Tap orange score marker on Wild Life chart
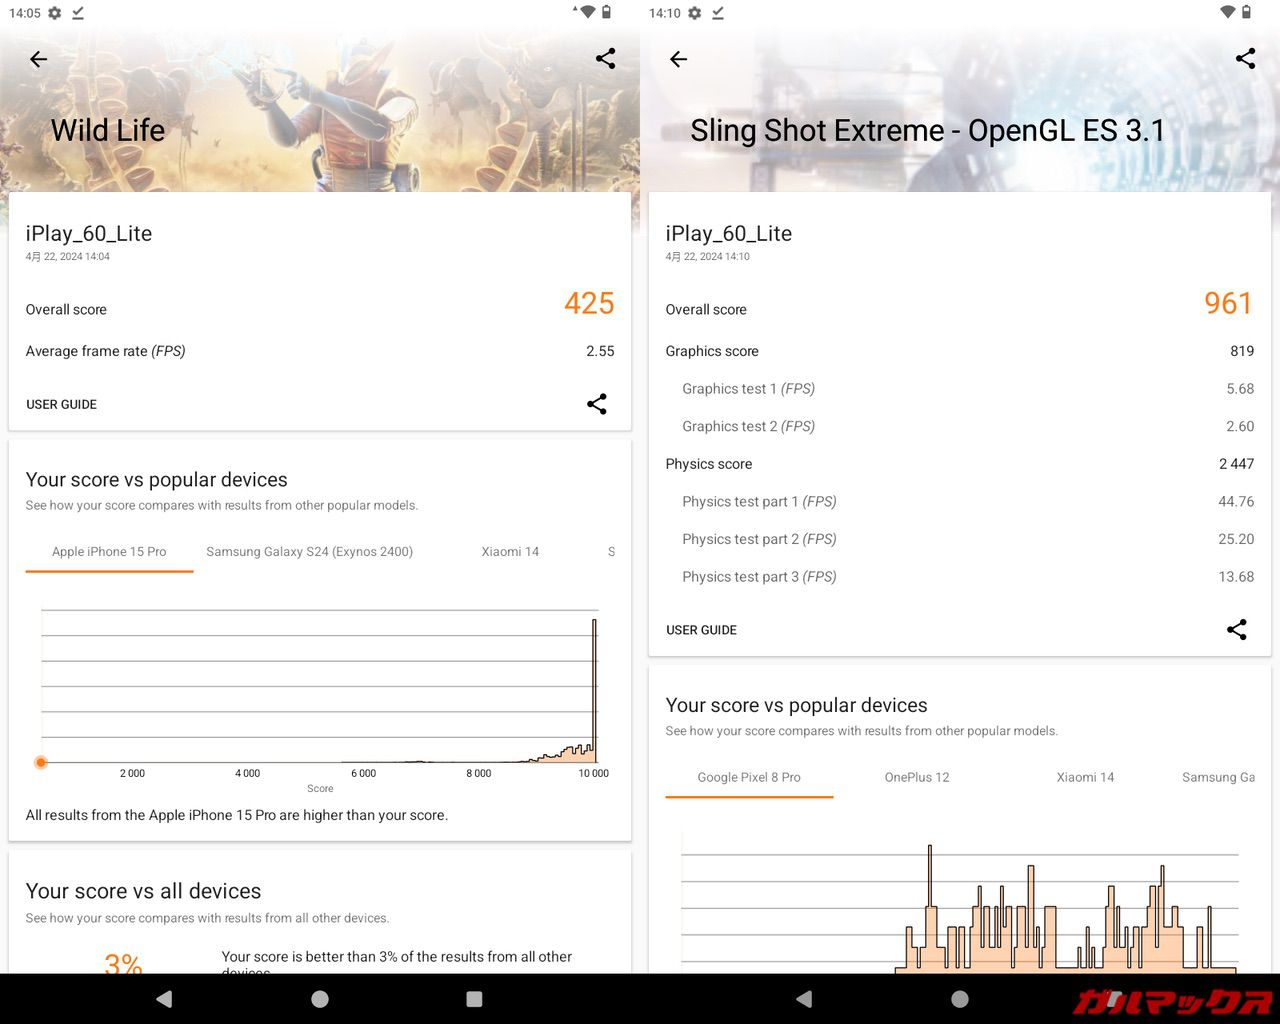1280x1024 pixels. 41,762
